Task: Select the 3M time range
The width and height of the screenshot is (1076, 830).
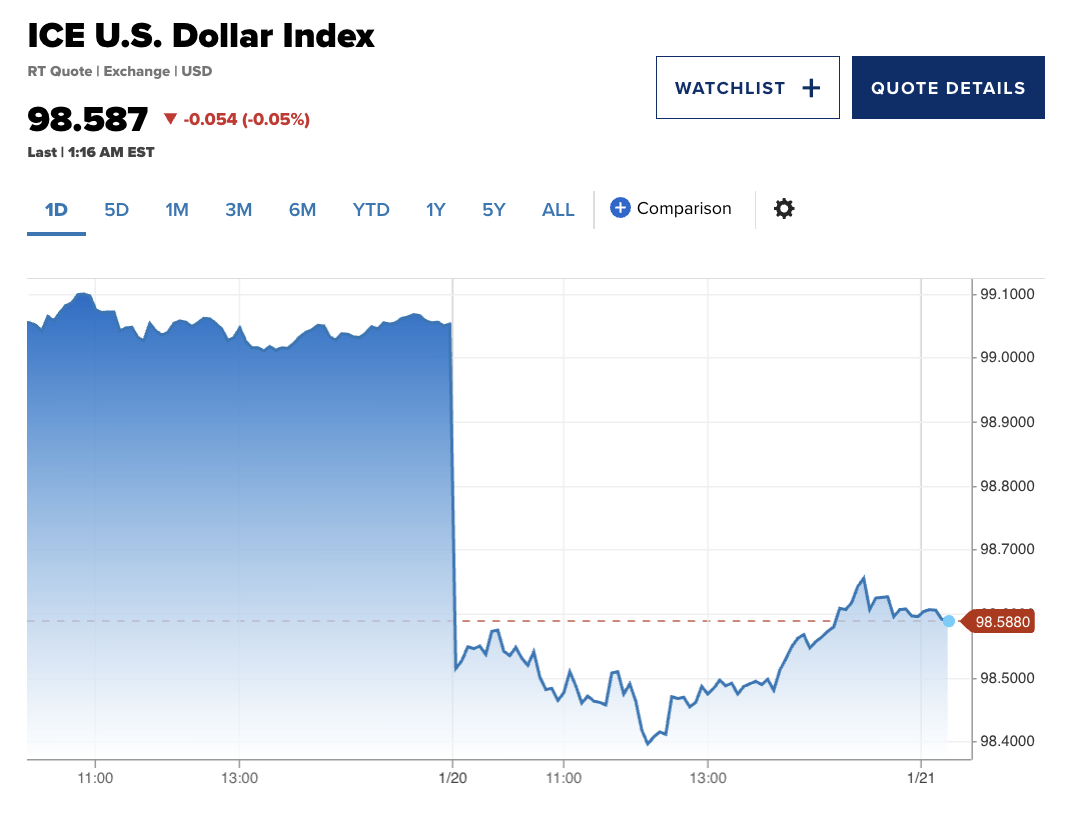Action: pyautogui.click(x=238, y=210)
